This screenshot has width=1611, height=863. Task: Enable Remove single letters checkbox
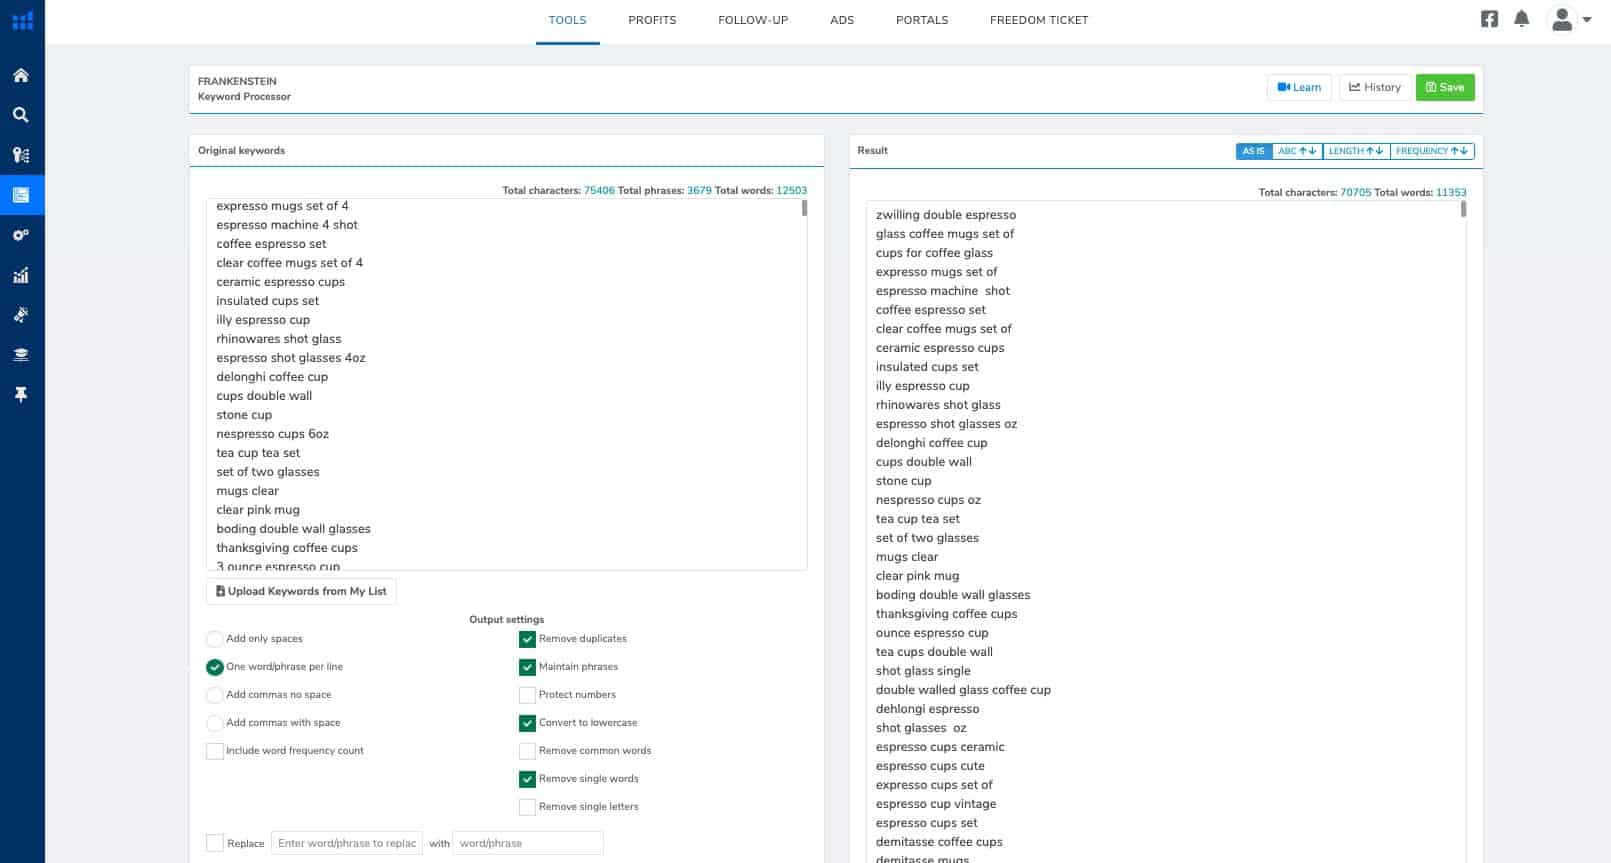(527, 807)
